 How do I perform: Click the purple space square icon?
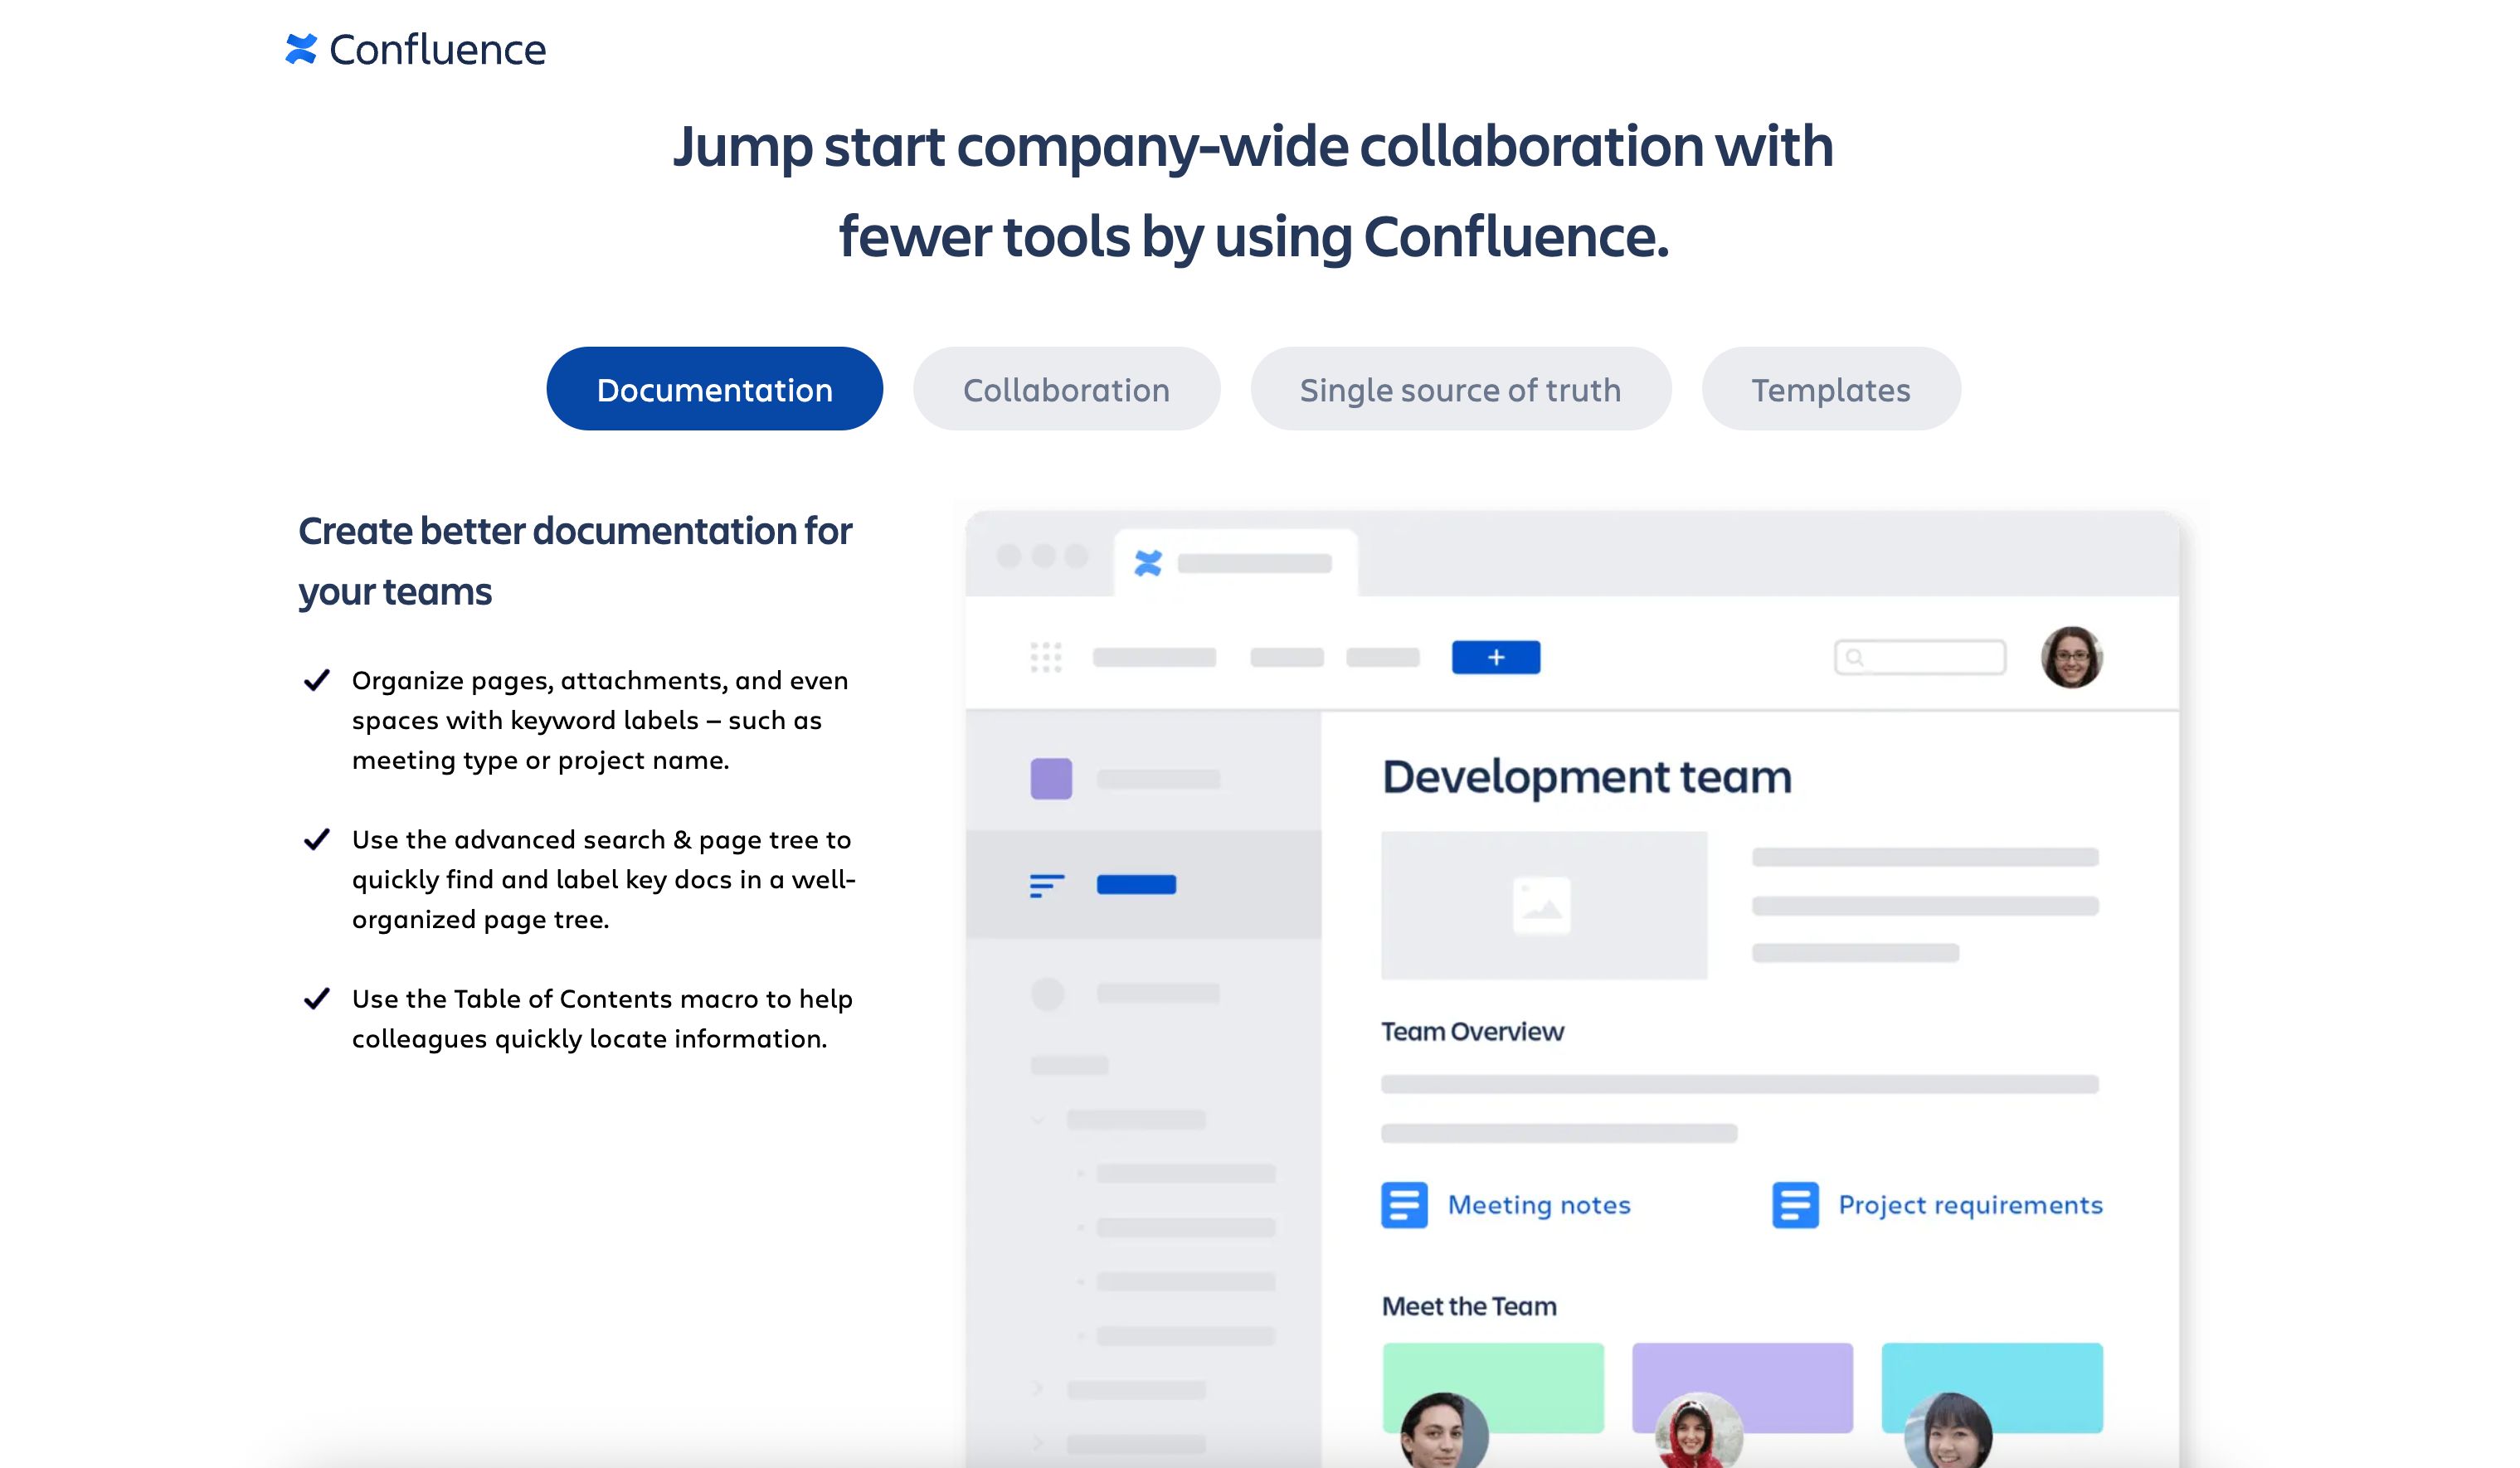(1051, 778)
